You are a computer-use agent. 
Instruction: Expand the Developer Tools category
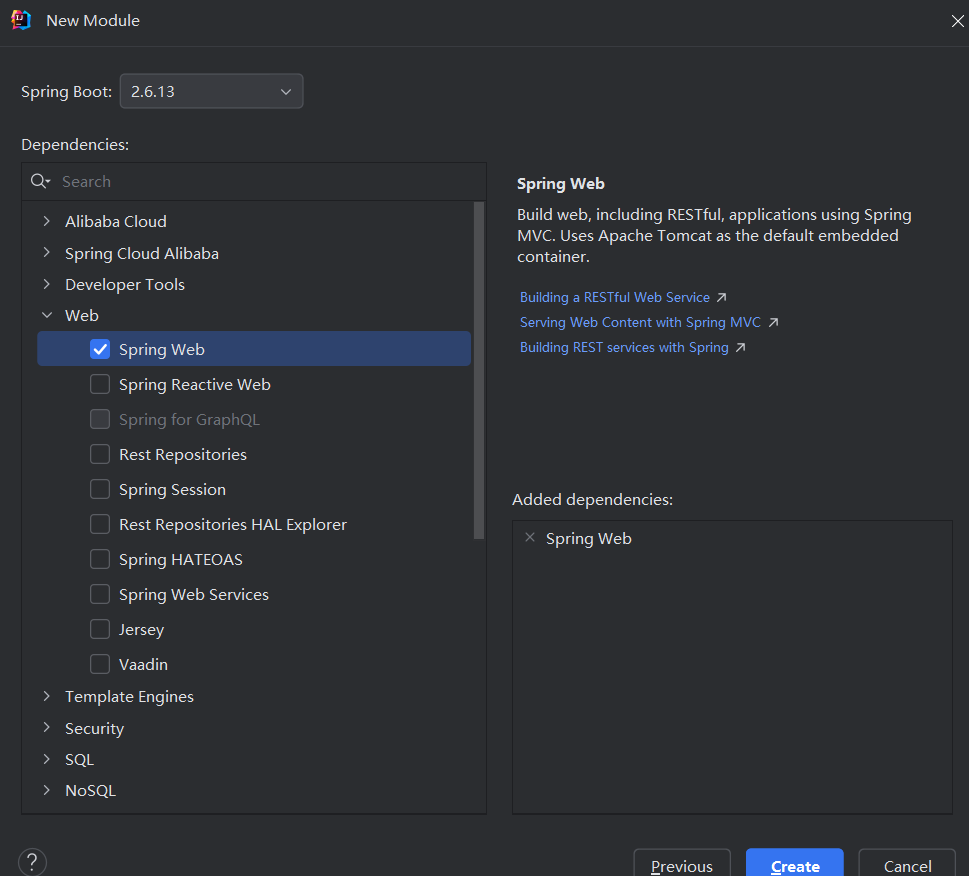(47, 284)
